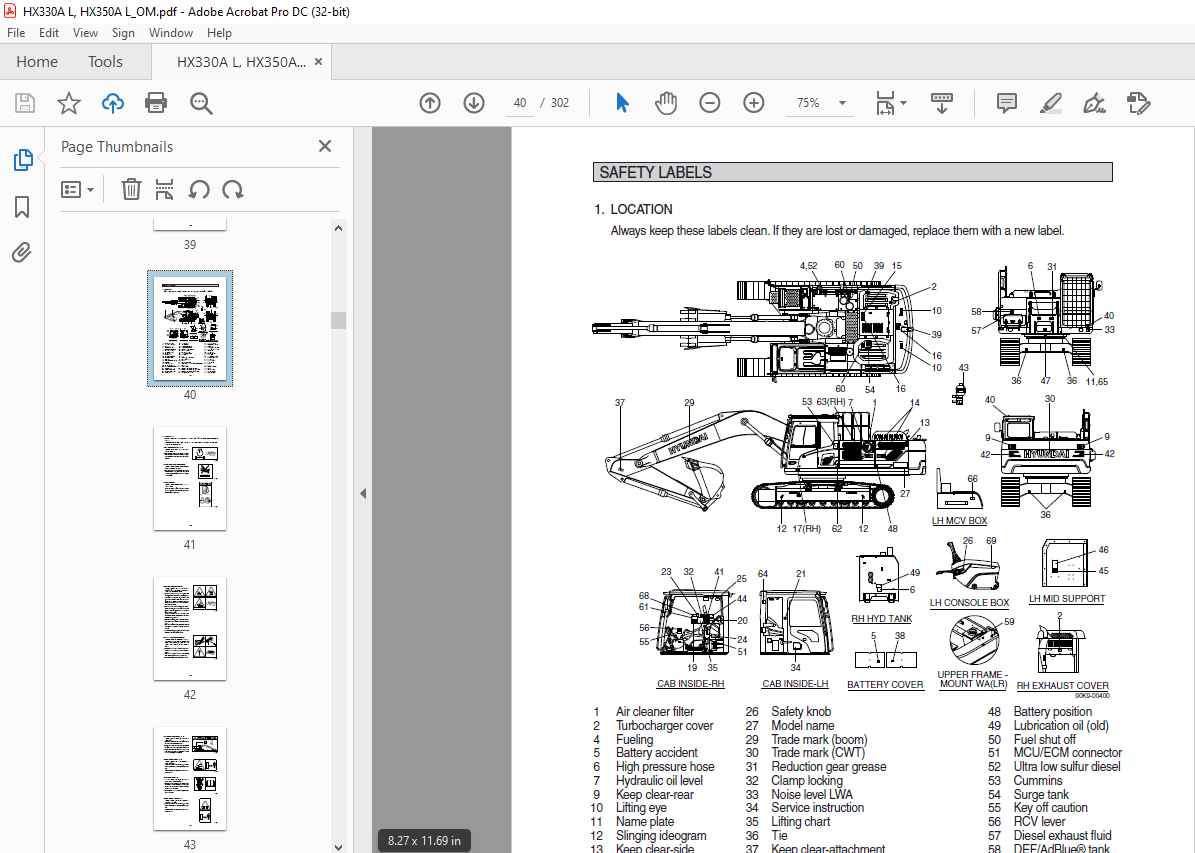Select page 43 thumbnail
Image resolution: width=1195 pixels, height=853 pixels.
[x=190, y=778]
